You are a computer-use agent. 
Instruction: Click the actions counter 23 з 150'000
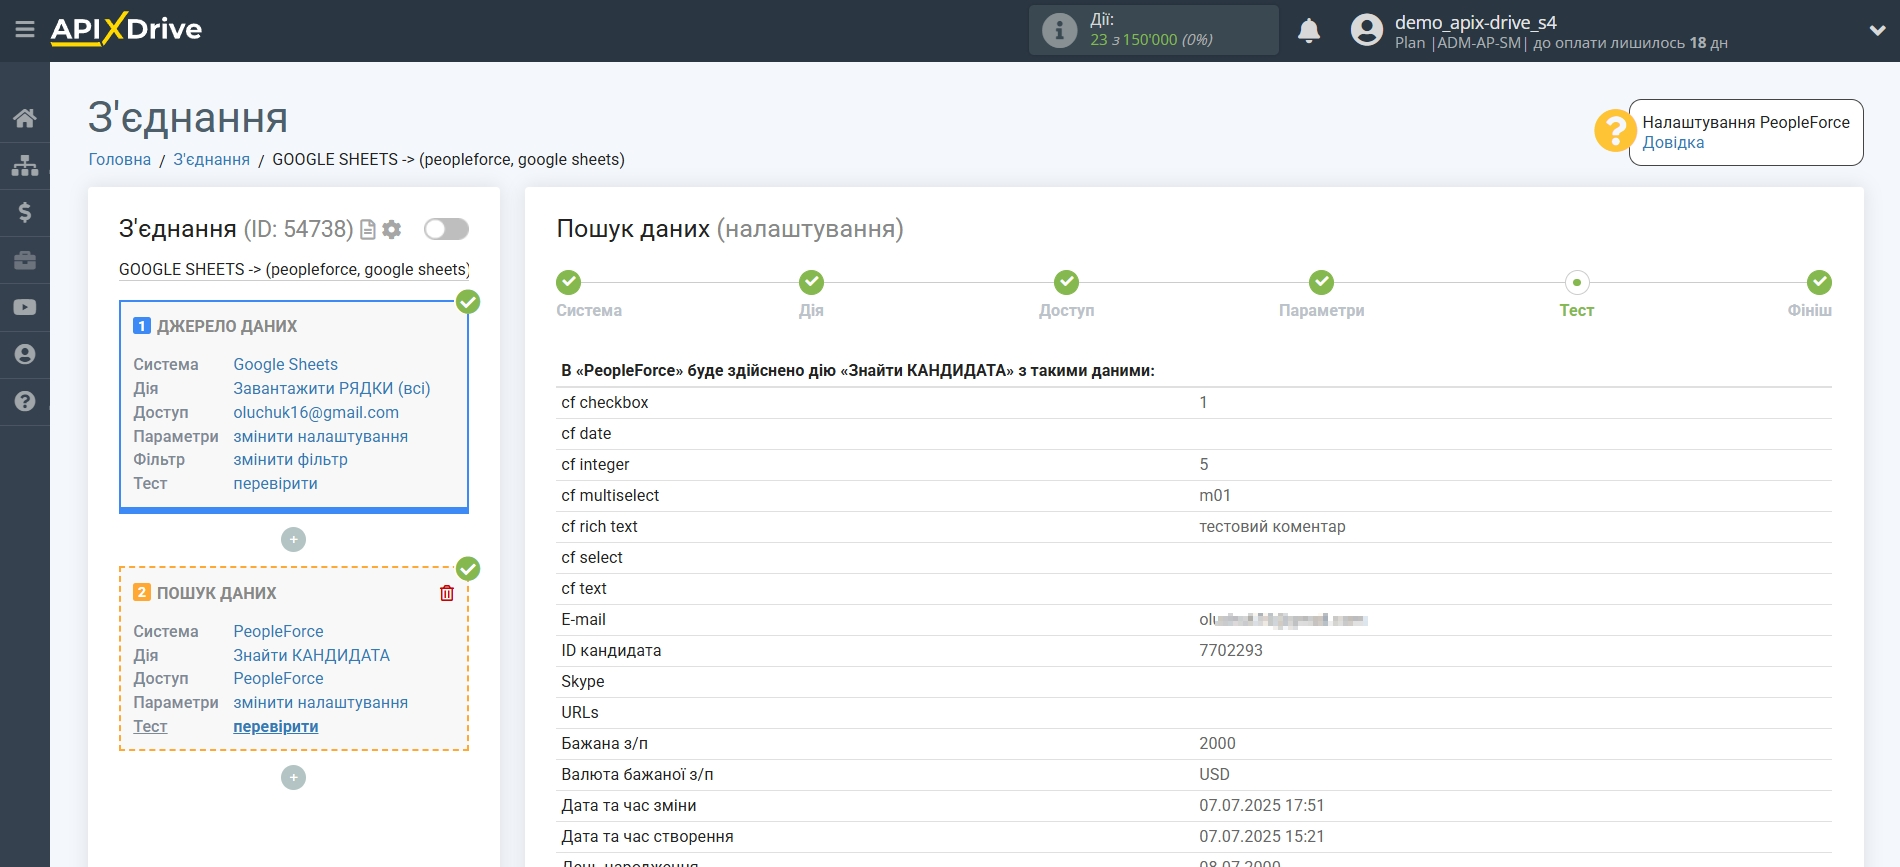[x=1151, y=40]
